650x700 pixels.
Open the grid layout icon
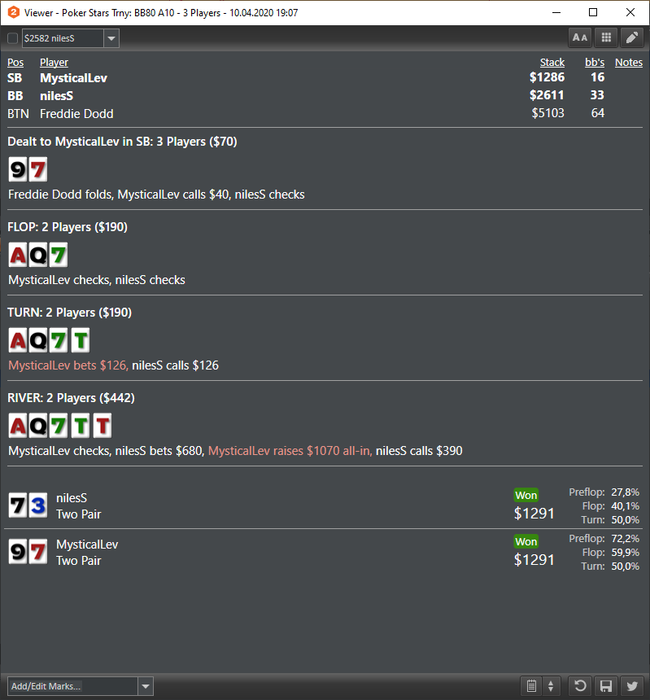point(606,38)
